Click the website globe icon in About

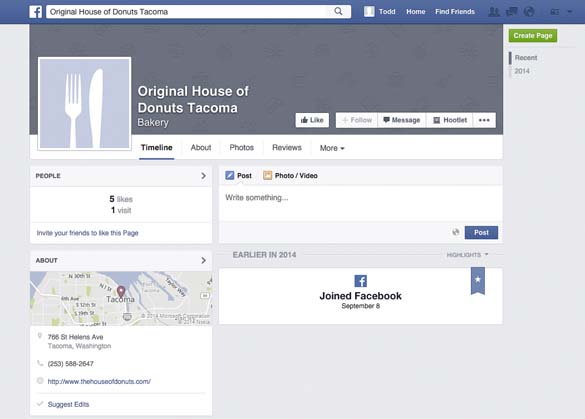[40, 381]
